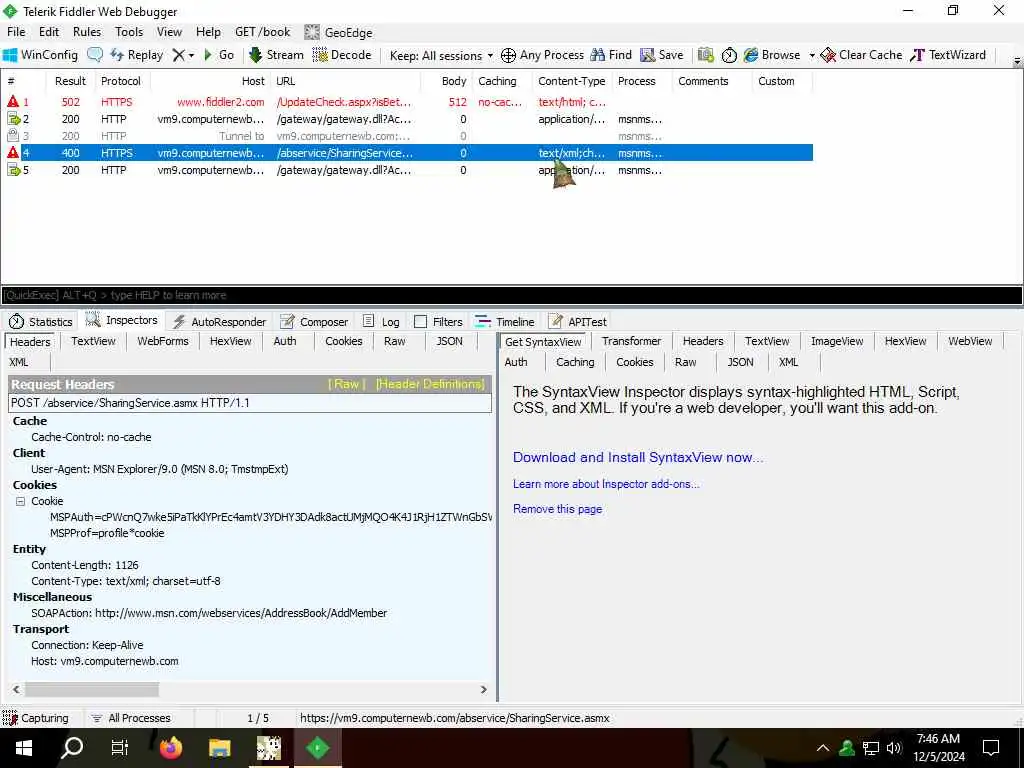Switch to the AutoResponder tab
This screenshot has height=768, width=1024.
pos(219,321)
